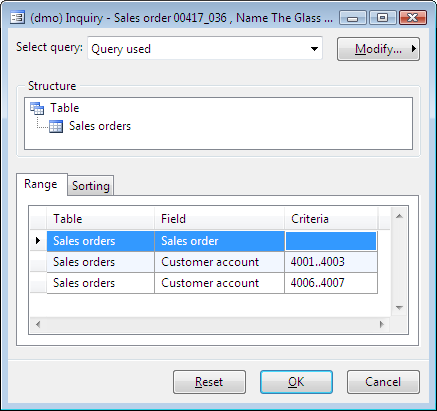
Task: Switch to the Sorting tab
Action: click(91, 186)
